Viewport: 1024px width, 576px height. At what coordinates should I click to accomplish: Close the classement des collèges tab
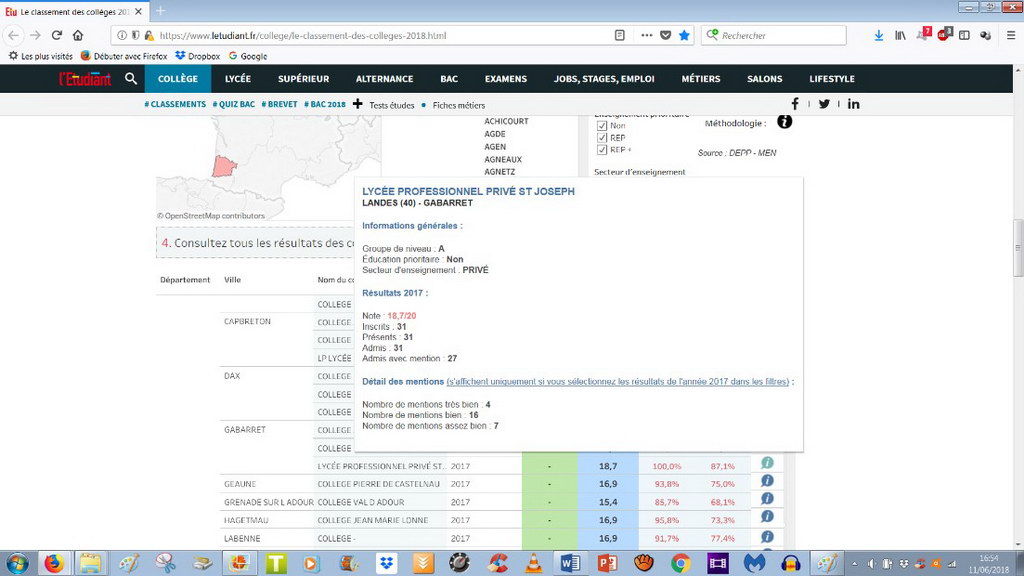click(138, 12)
